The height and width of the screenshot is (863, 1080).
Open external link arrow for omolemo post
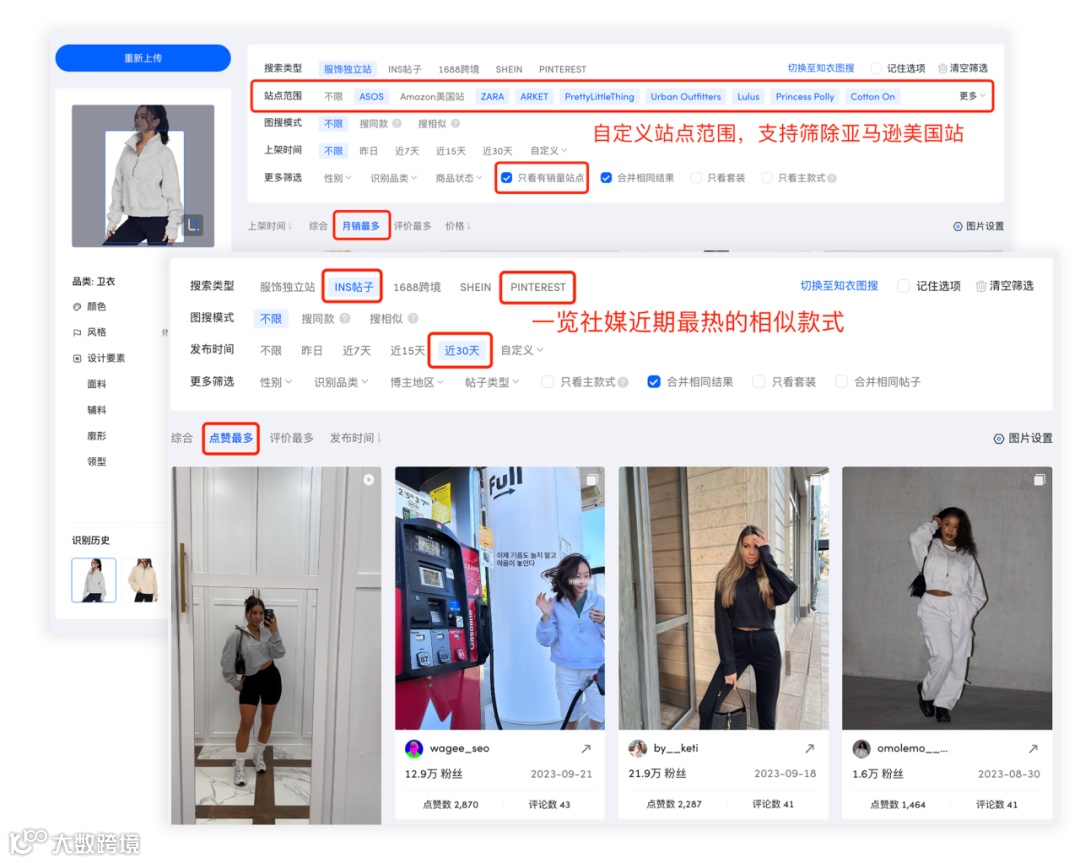point(1033,748)
